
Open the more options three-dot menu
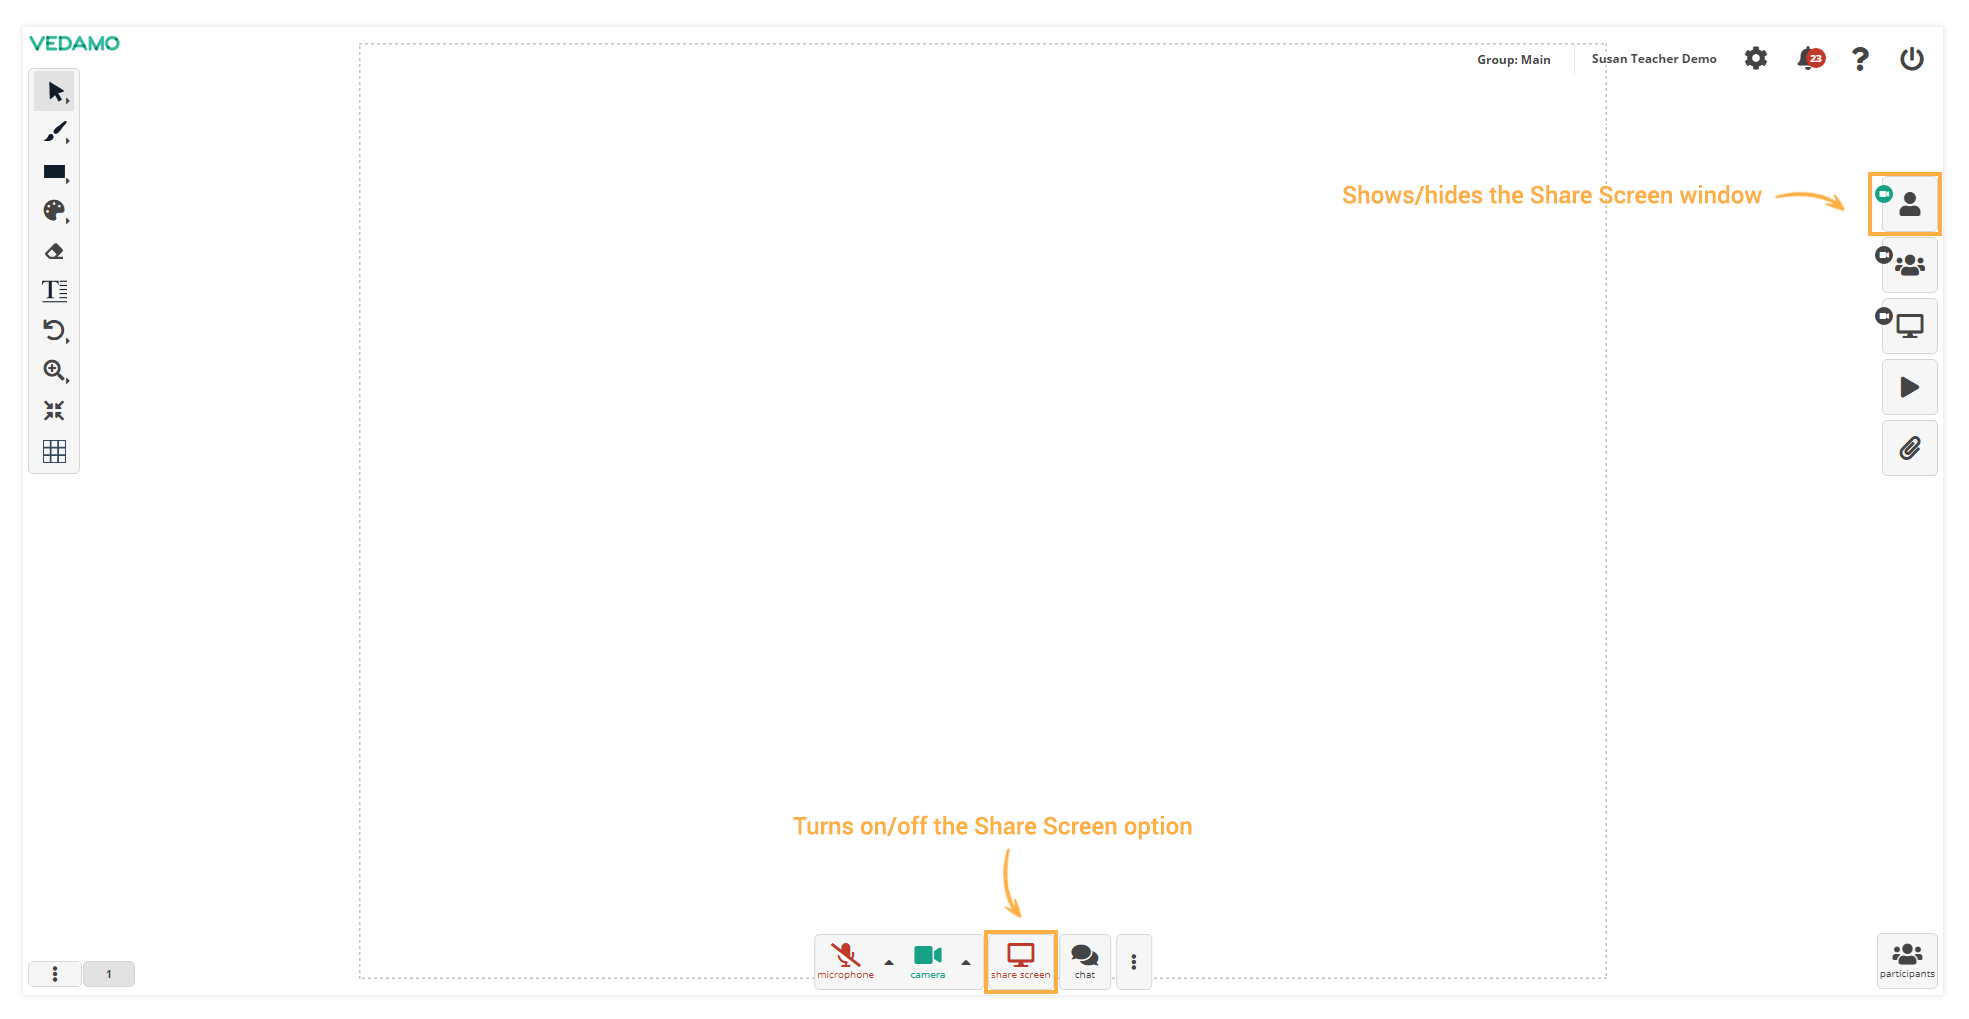[x=1133, y=961]
